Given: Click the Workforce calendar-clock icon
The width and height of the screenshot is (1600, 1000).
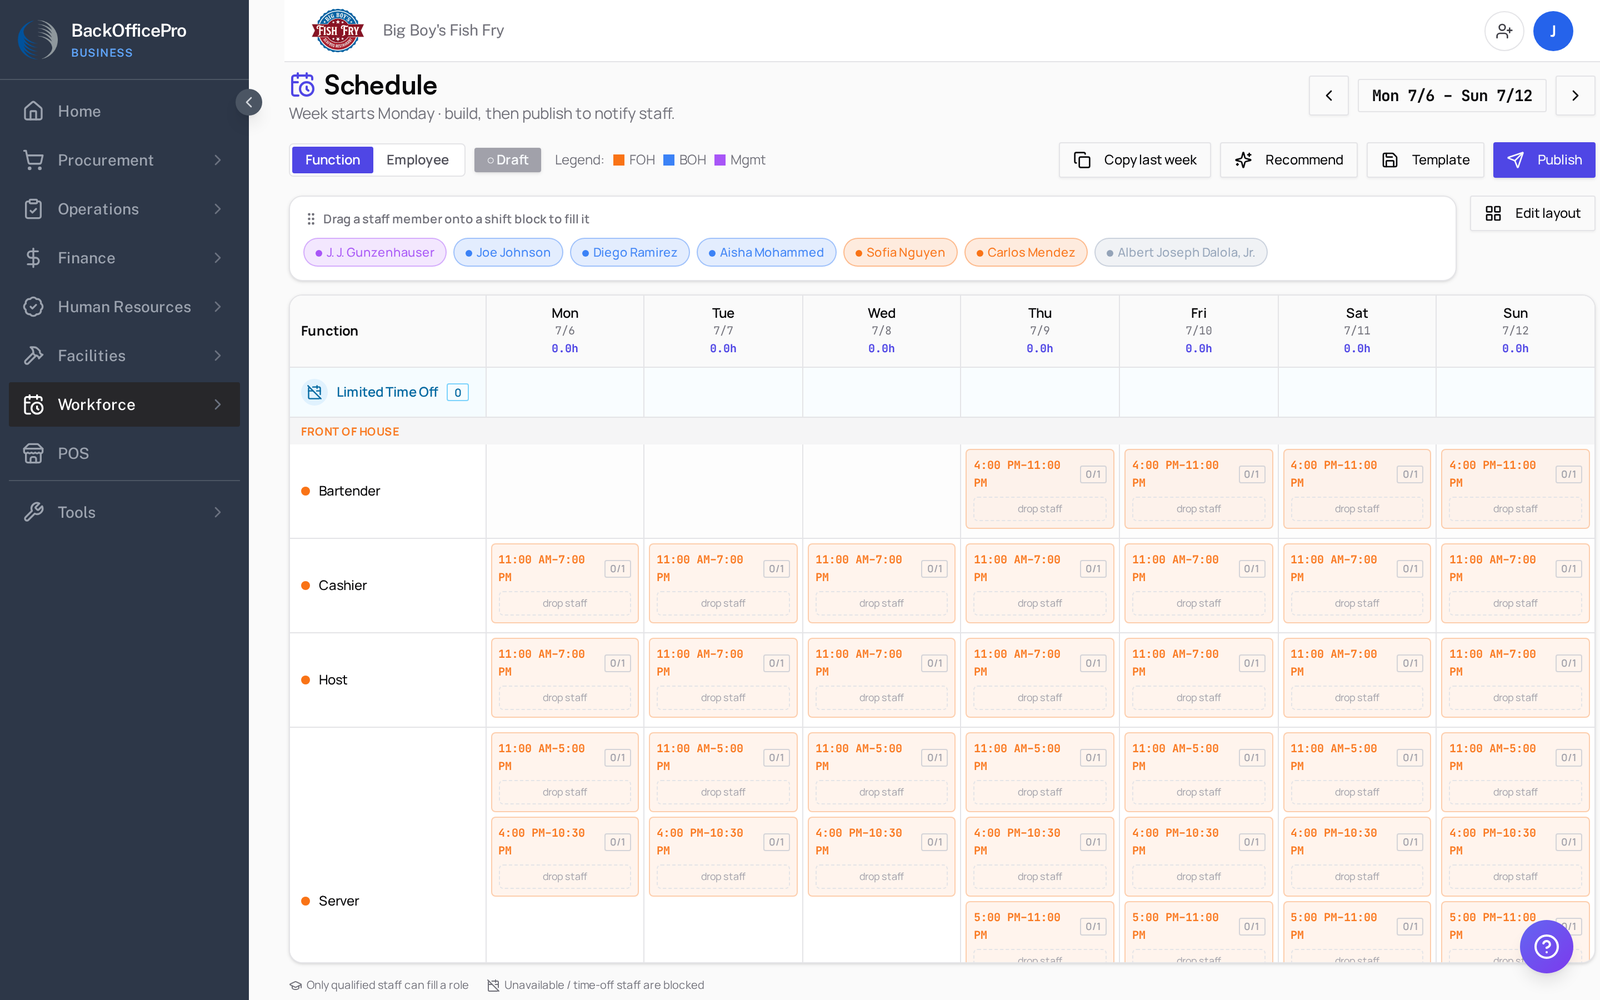Looking at the screenshot, I should pos(33,405).
